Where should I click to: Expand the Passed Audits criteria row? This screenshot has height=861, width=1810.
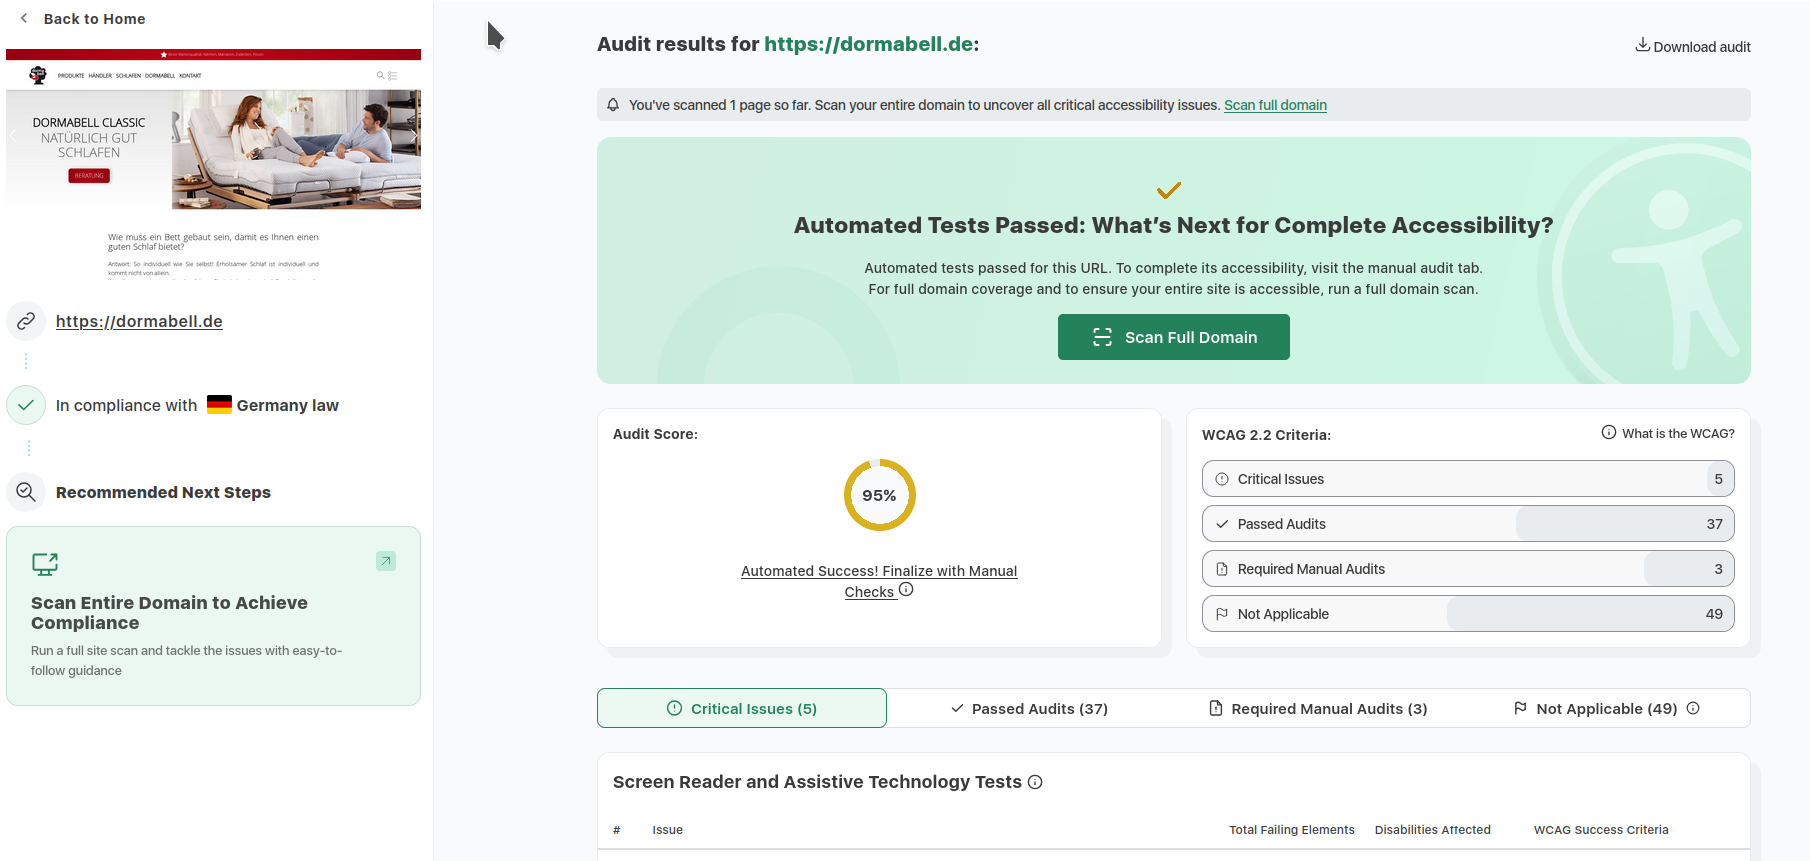tap(1467, 524)
